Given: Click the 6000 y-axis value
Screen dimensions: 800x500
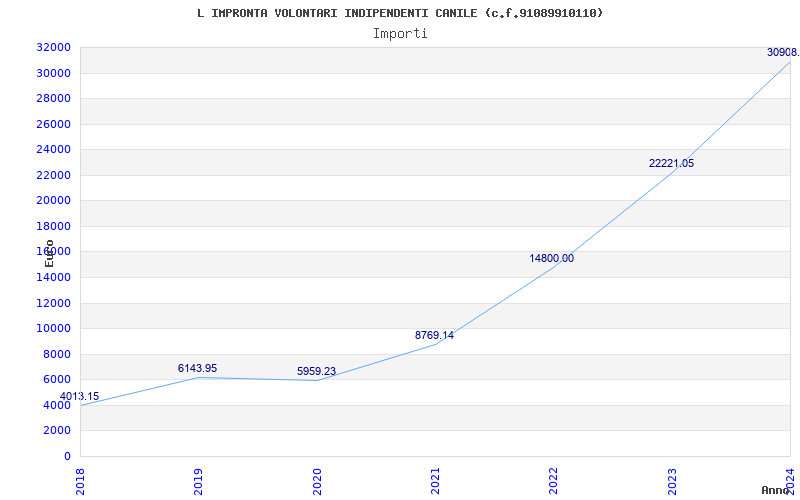Looking at the screenshot, I should click(x=56, y=380).
